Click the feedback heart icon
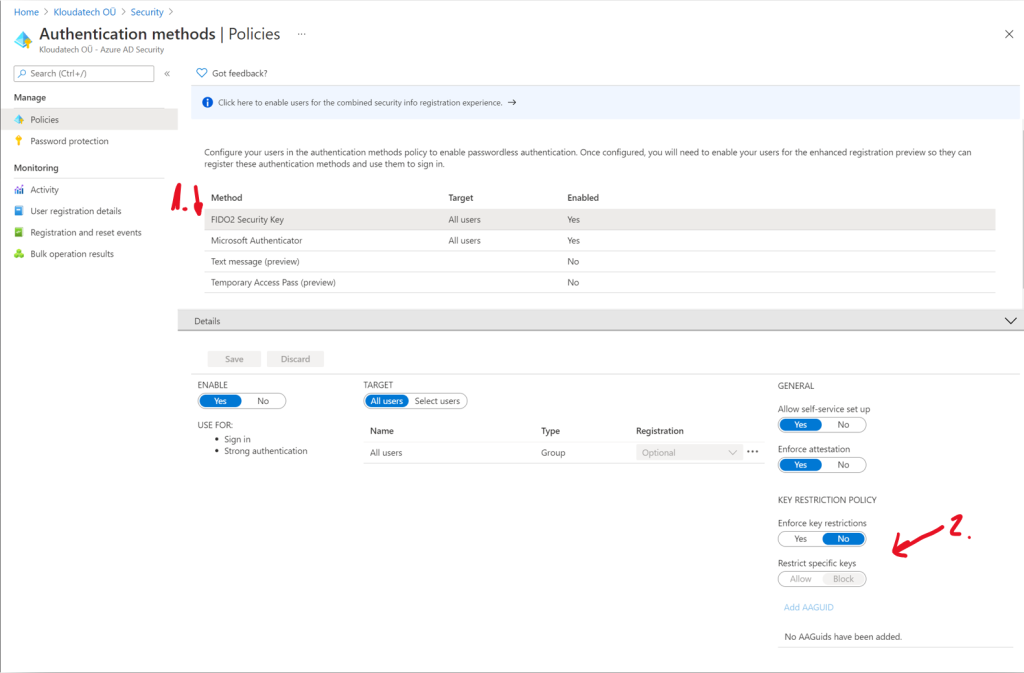The height and width of the screenshot is (673, 1024). [202, 73]
